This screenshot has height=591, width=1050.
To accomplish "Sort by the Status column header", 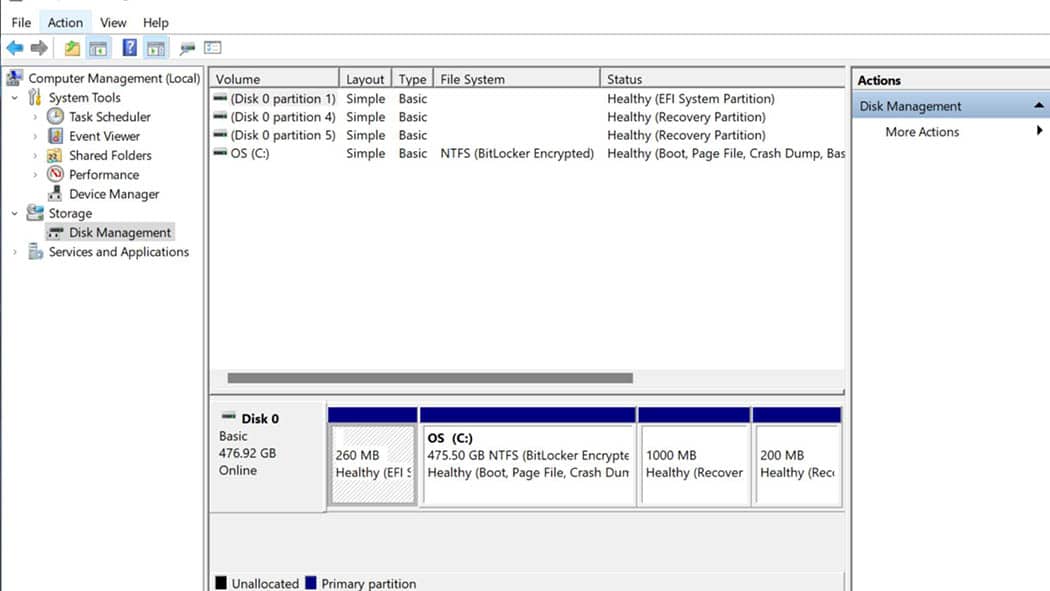I will [x=723, y=79].
